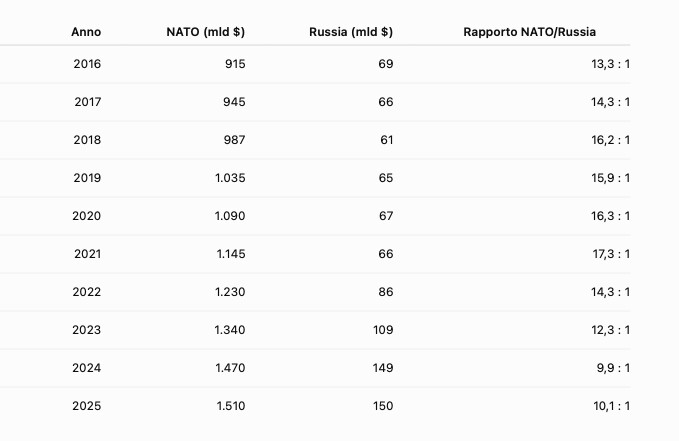Screen dimensions: 679x441
Task: Select the NATO value 987 for 2018
Action: coord(234,140)
